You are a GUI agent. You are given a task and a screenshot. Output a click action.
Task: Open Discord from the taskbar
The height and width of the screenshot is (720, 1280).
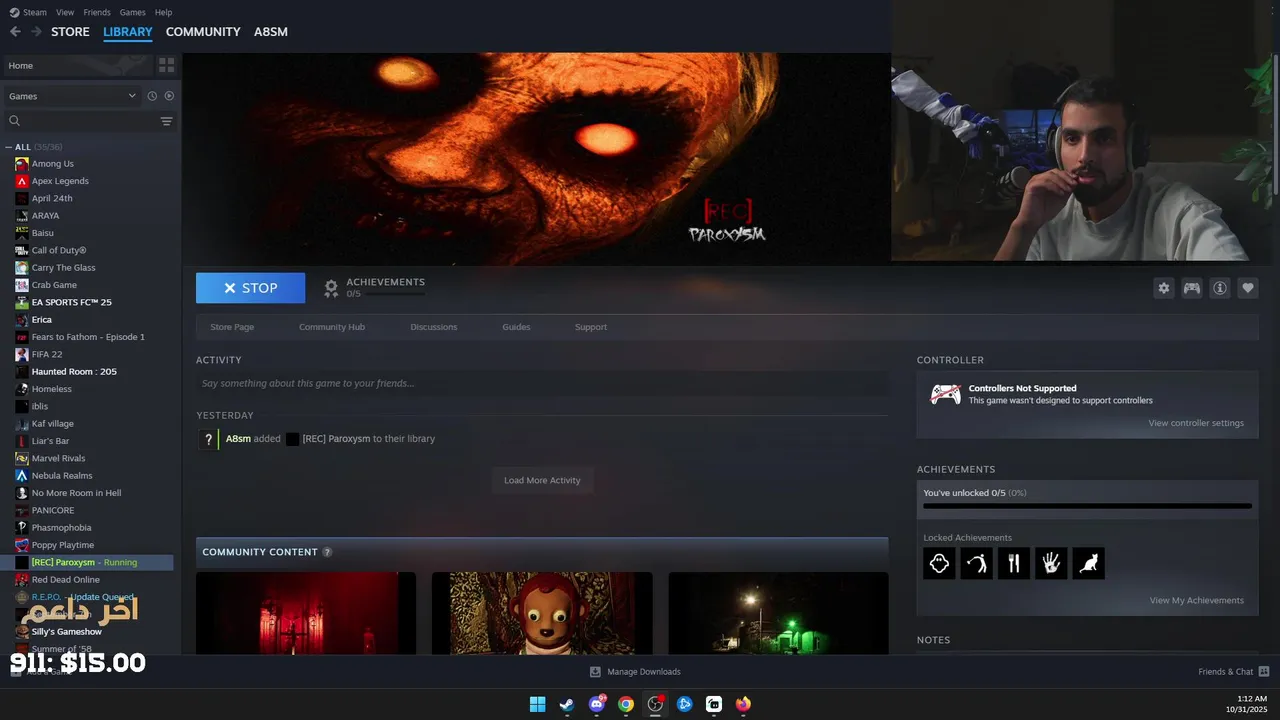coord(596,704)
